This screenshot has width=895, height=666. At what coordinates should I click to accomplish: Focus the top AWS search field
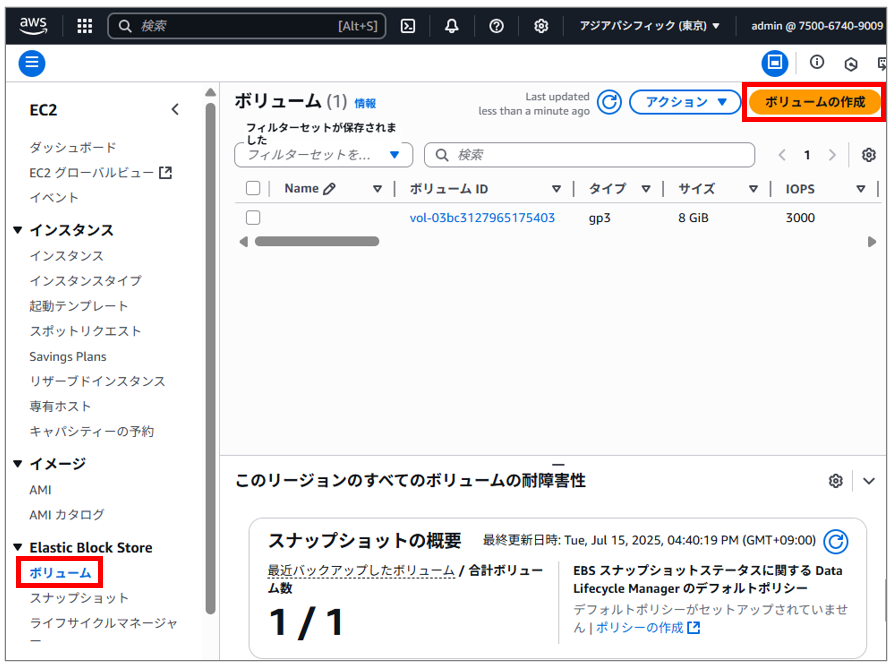point(247,26)
